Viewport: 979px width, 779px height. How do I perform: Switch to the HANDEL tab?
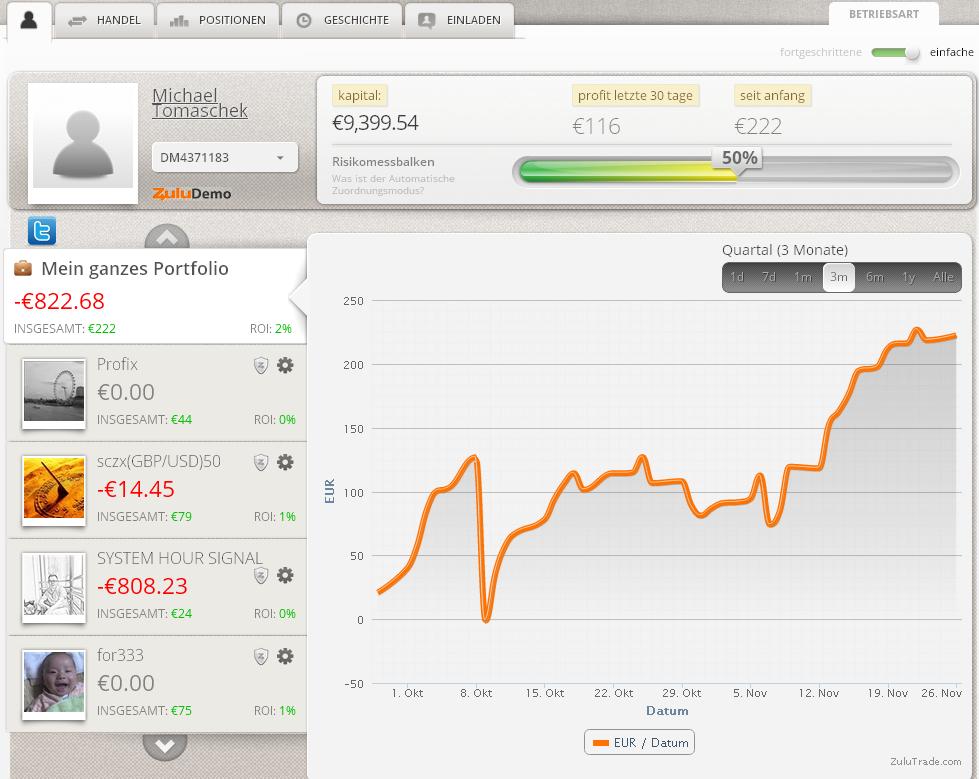[105, 19]
